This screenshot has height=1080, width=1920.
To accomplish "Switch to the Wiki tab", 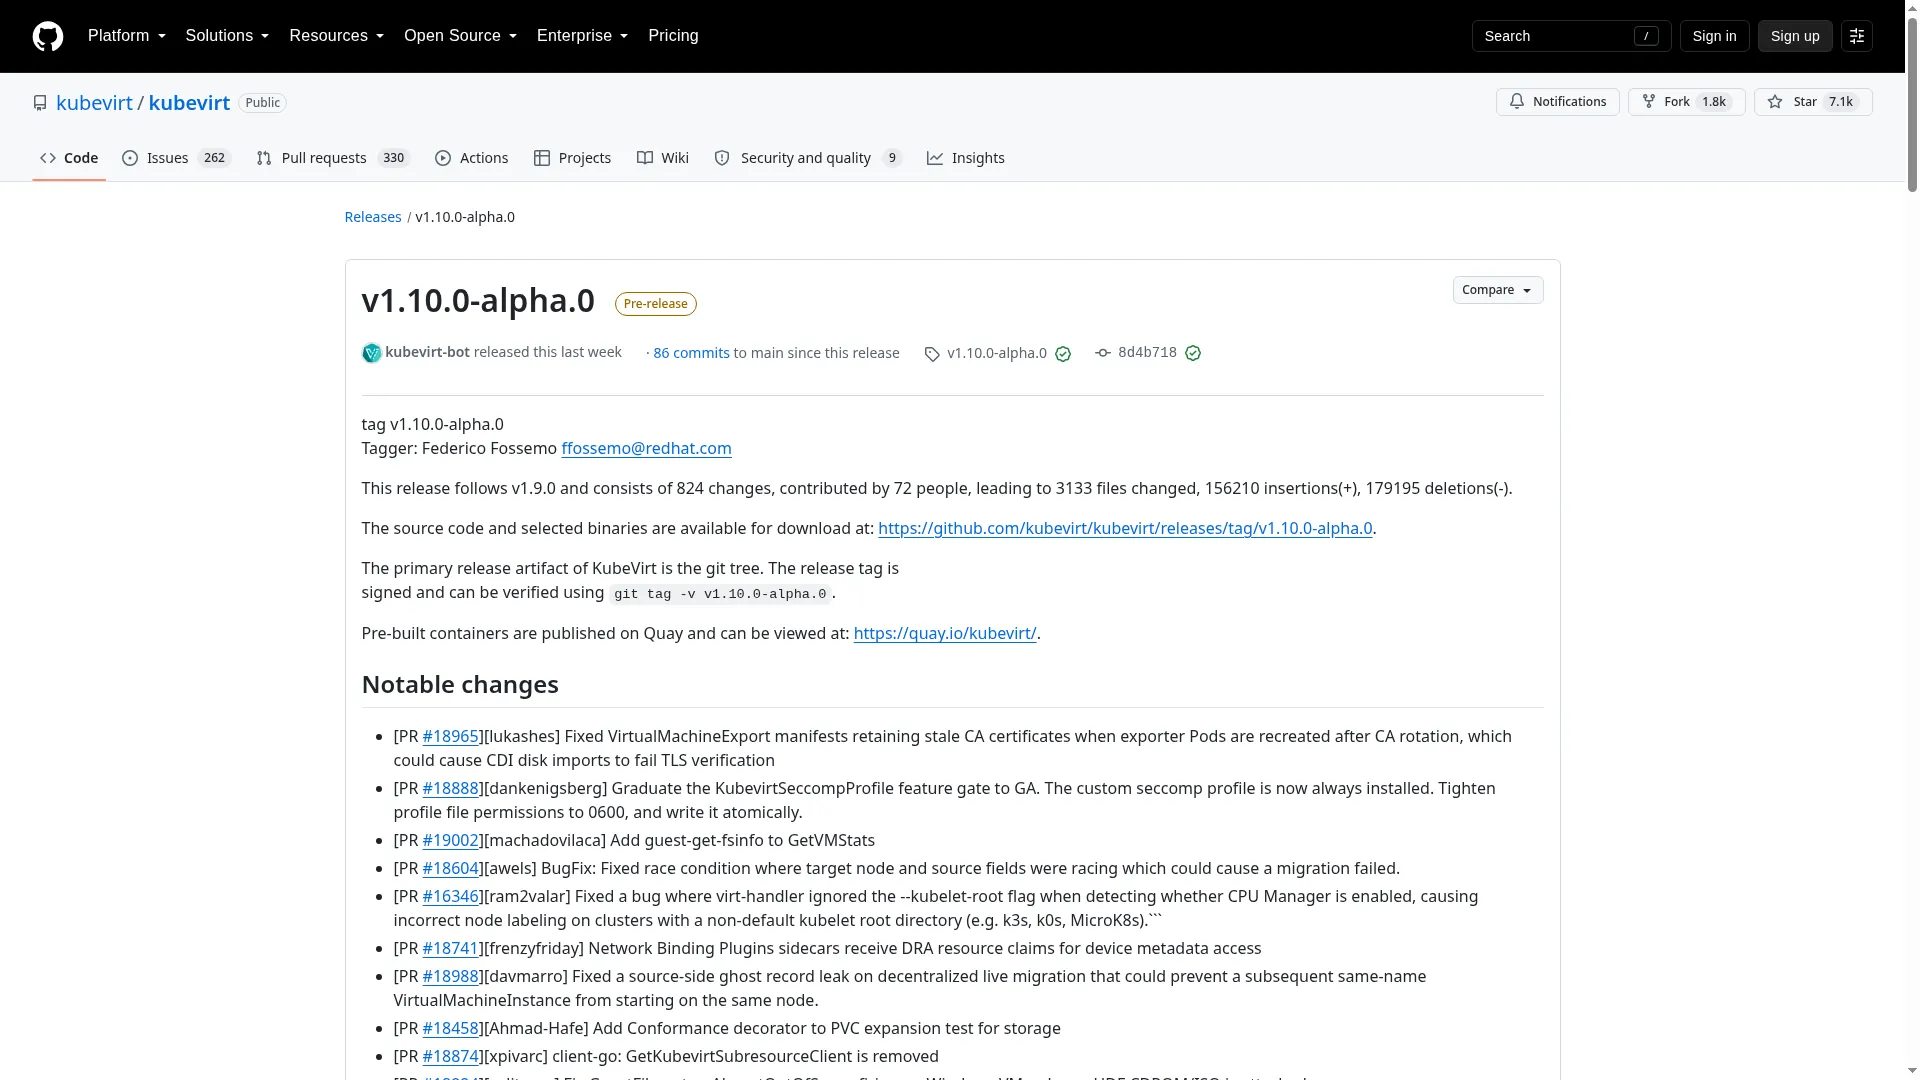I will tap(662, 158).
